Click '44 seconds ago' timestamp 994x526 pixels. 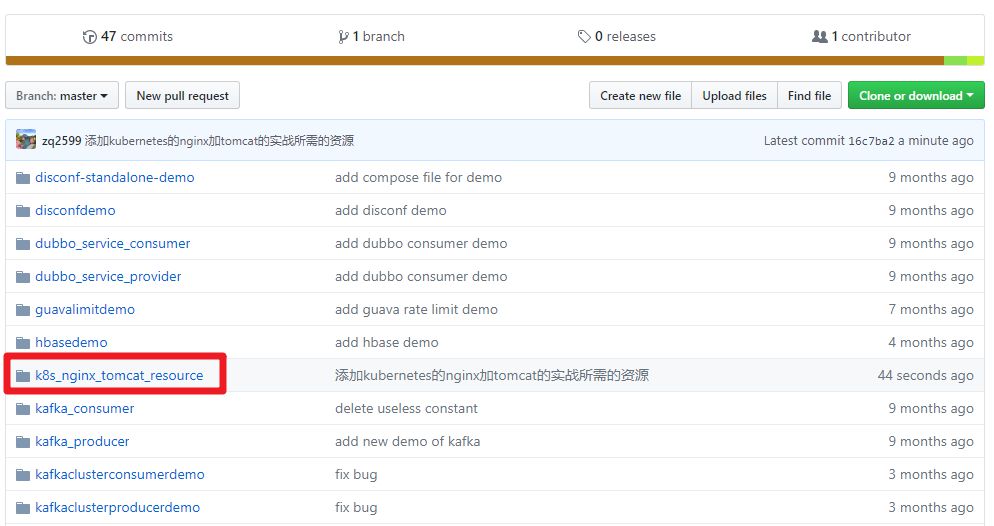click(x=926, y=375)
